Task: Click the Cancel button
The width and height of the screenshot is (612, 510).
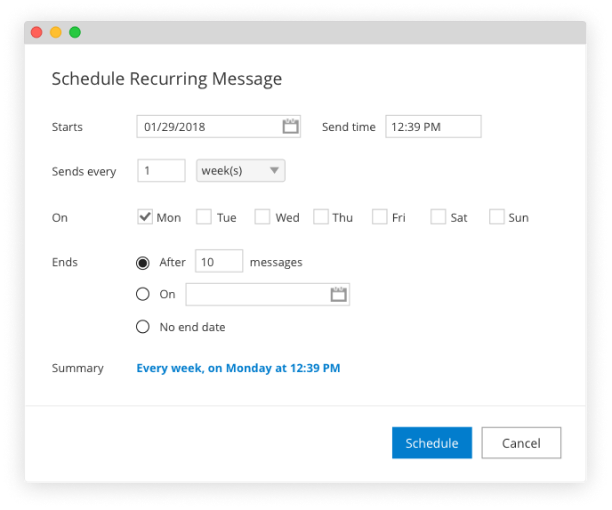Action: click(521, 443)
